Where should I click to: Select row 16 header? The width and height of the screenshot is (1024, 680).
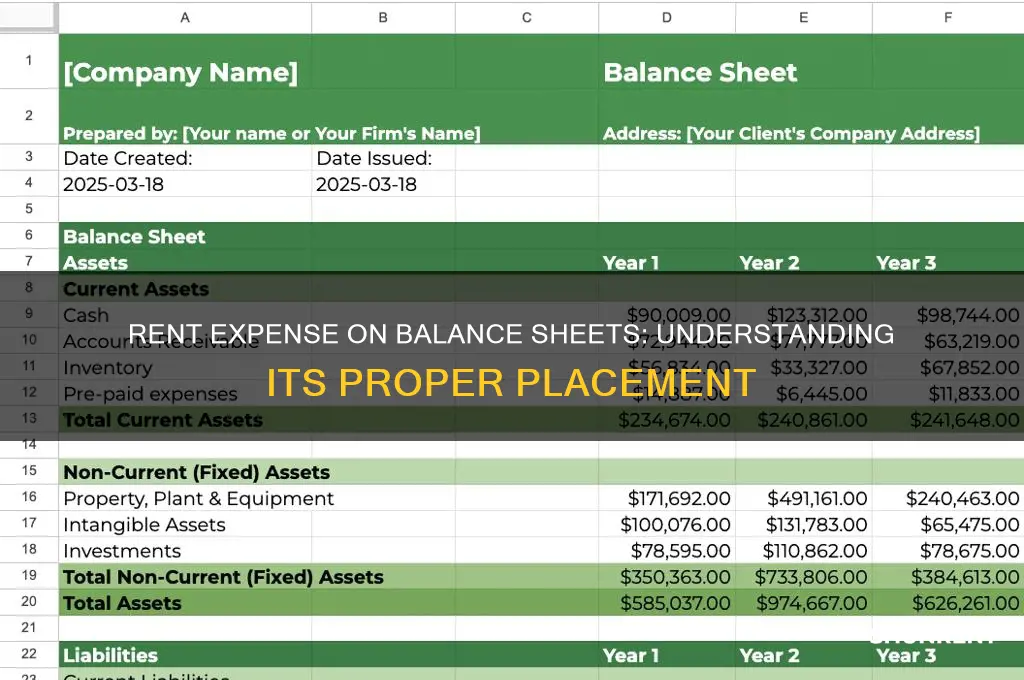(29, 497)
